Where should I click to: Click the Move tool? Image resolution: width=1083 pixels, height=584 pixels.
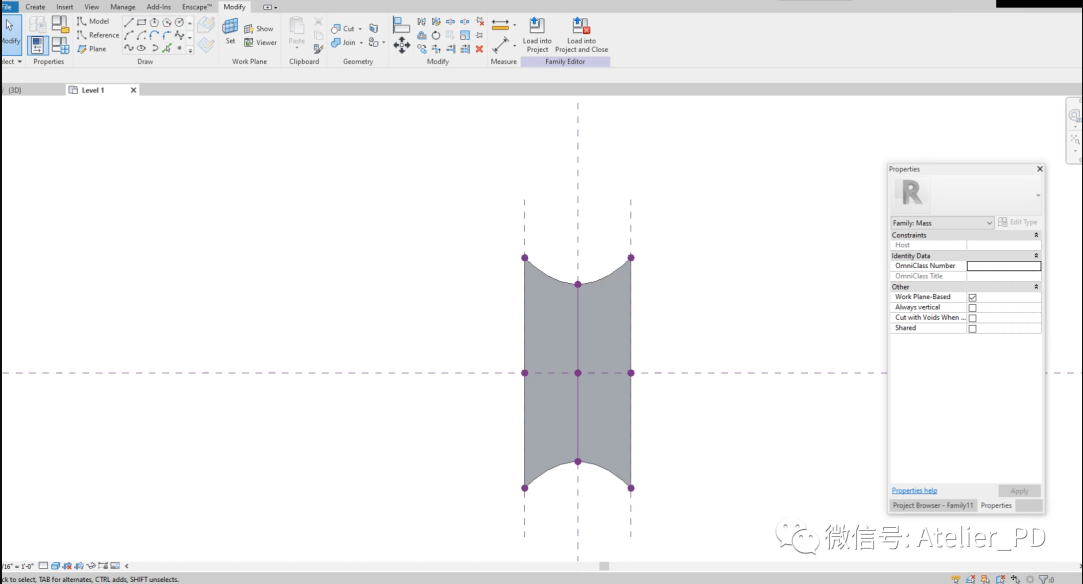[x=401, y=46]
